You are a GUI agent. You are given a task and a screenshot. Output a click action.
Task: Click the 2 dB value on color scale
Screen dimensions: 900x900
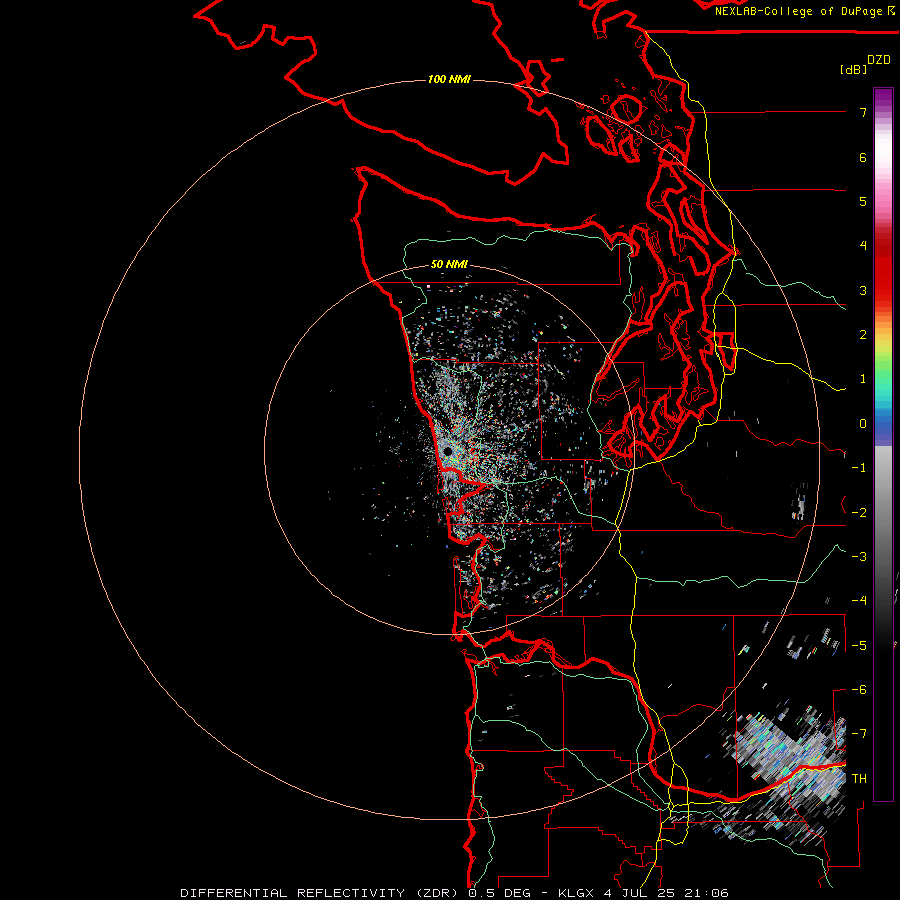863,335
